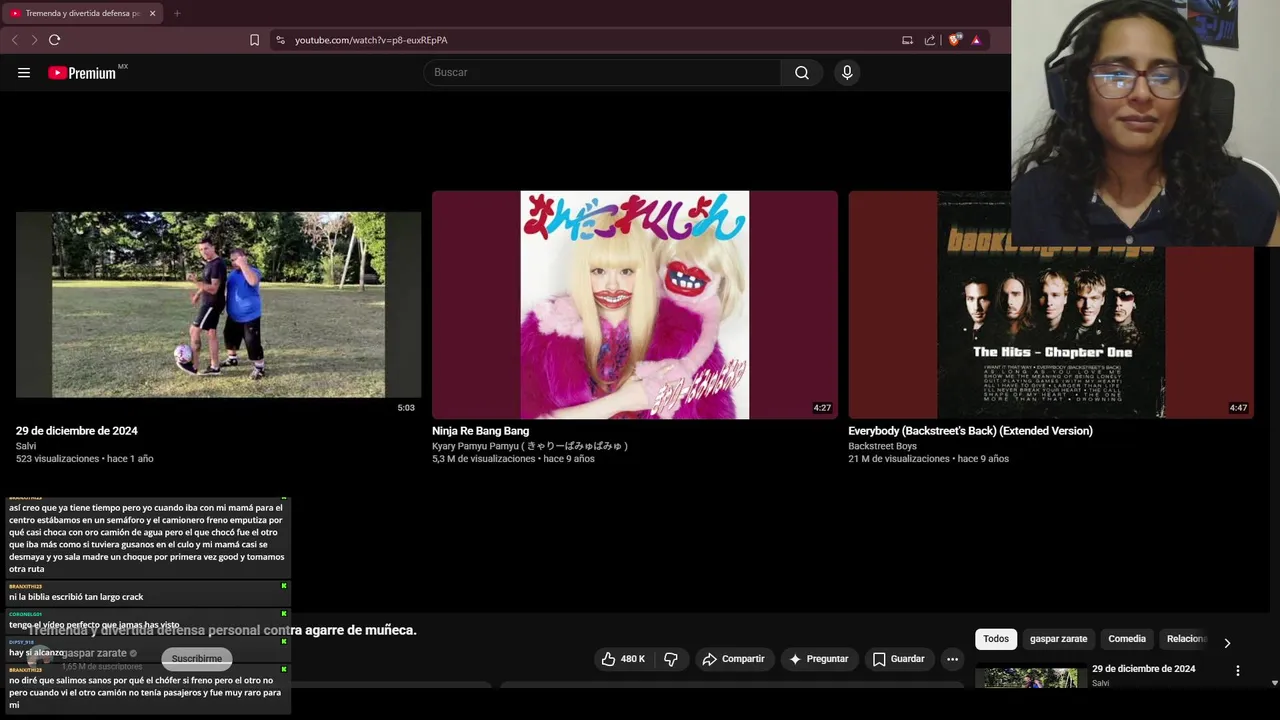Open sidebar video title 29 de diciembre de 2024
This screenshot has width=1280, height=720.
(x=1143, y=669)
